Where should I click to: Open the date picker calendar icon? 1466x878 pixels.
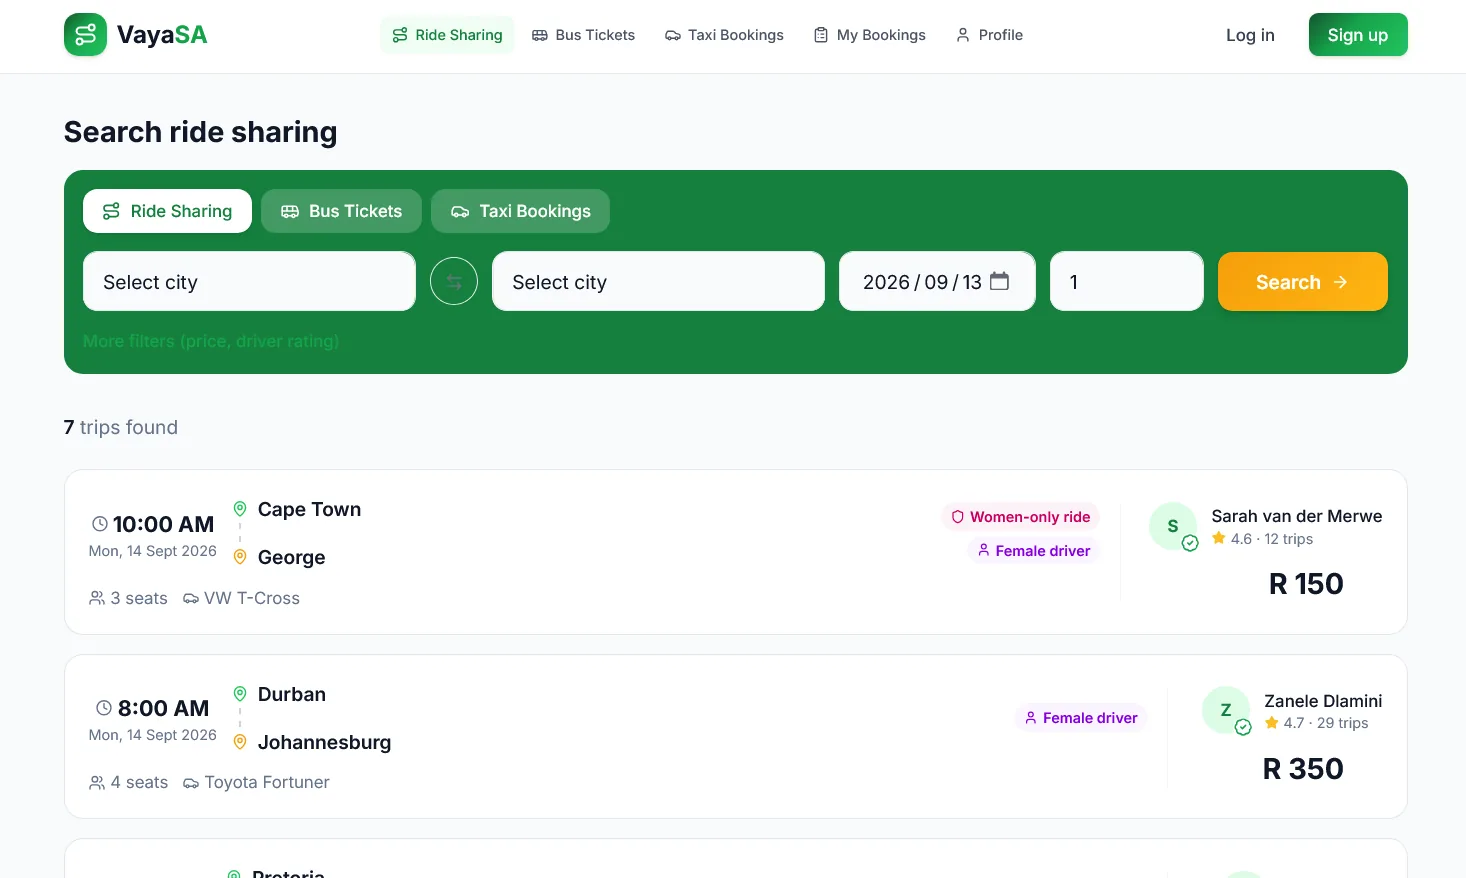point(999,281)
